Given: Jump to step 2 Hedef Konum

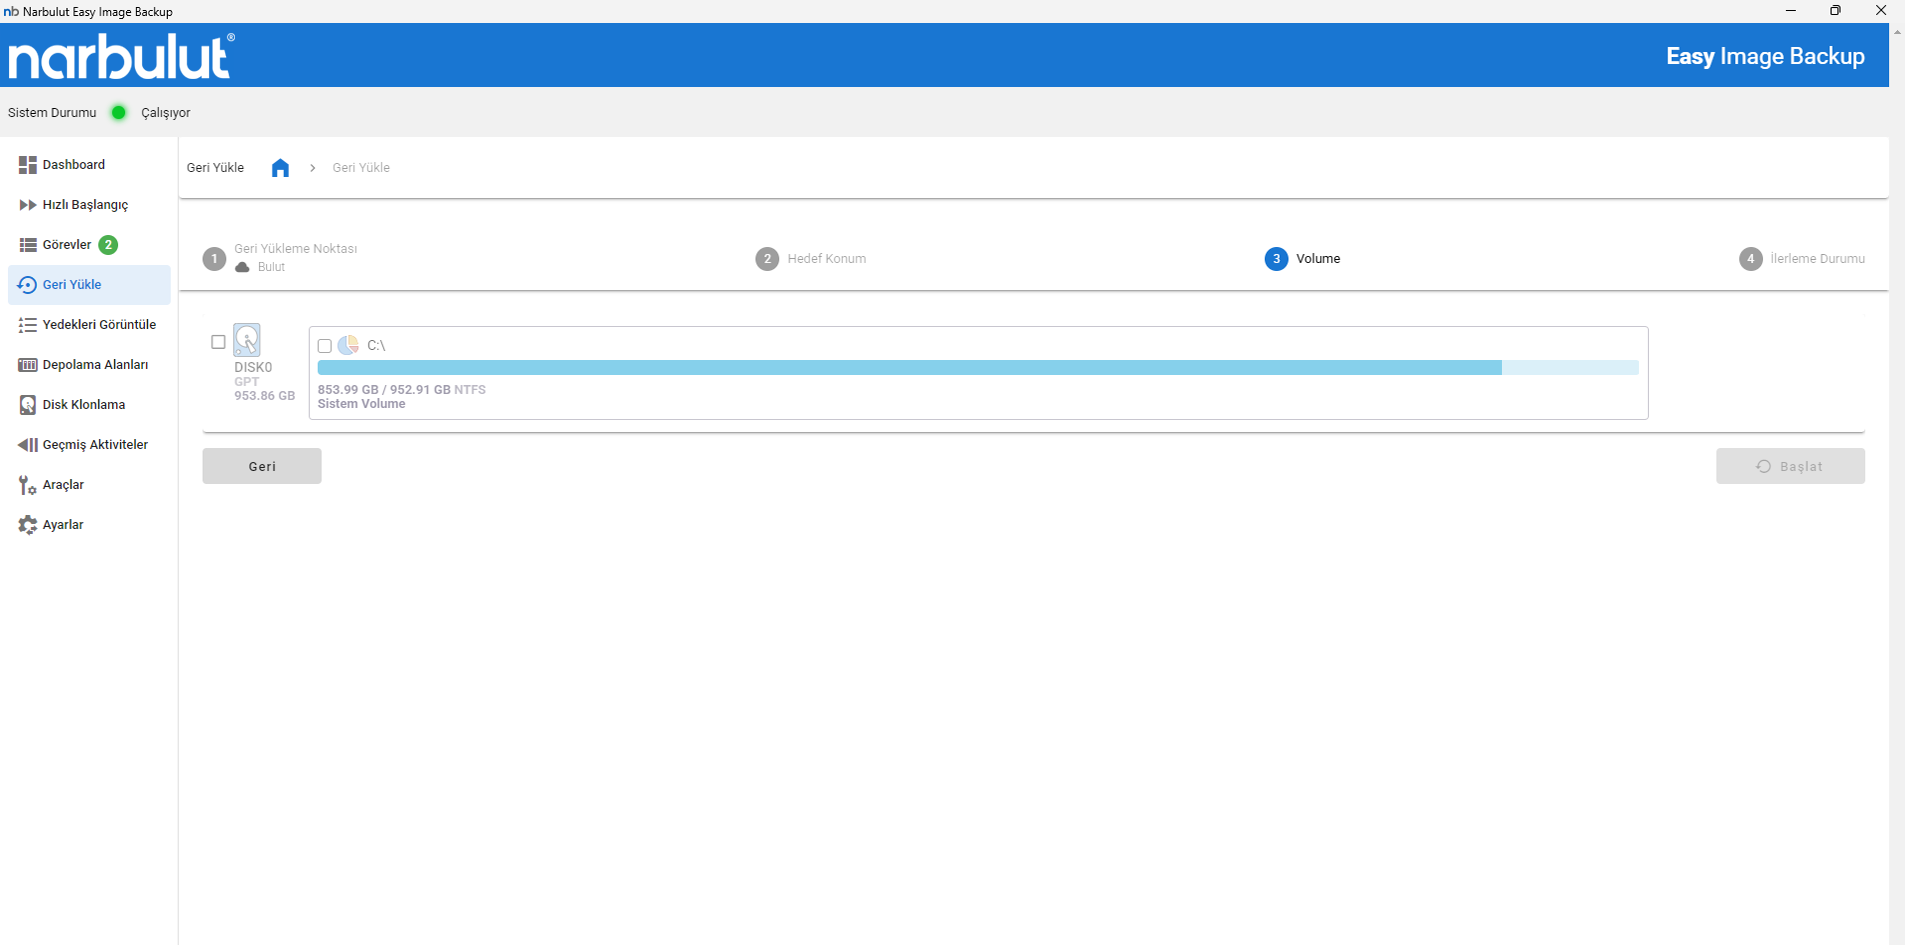Looking at the screenshot, I should coord(767,259).
